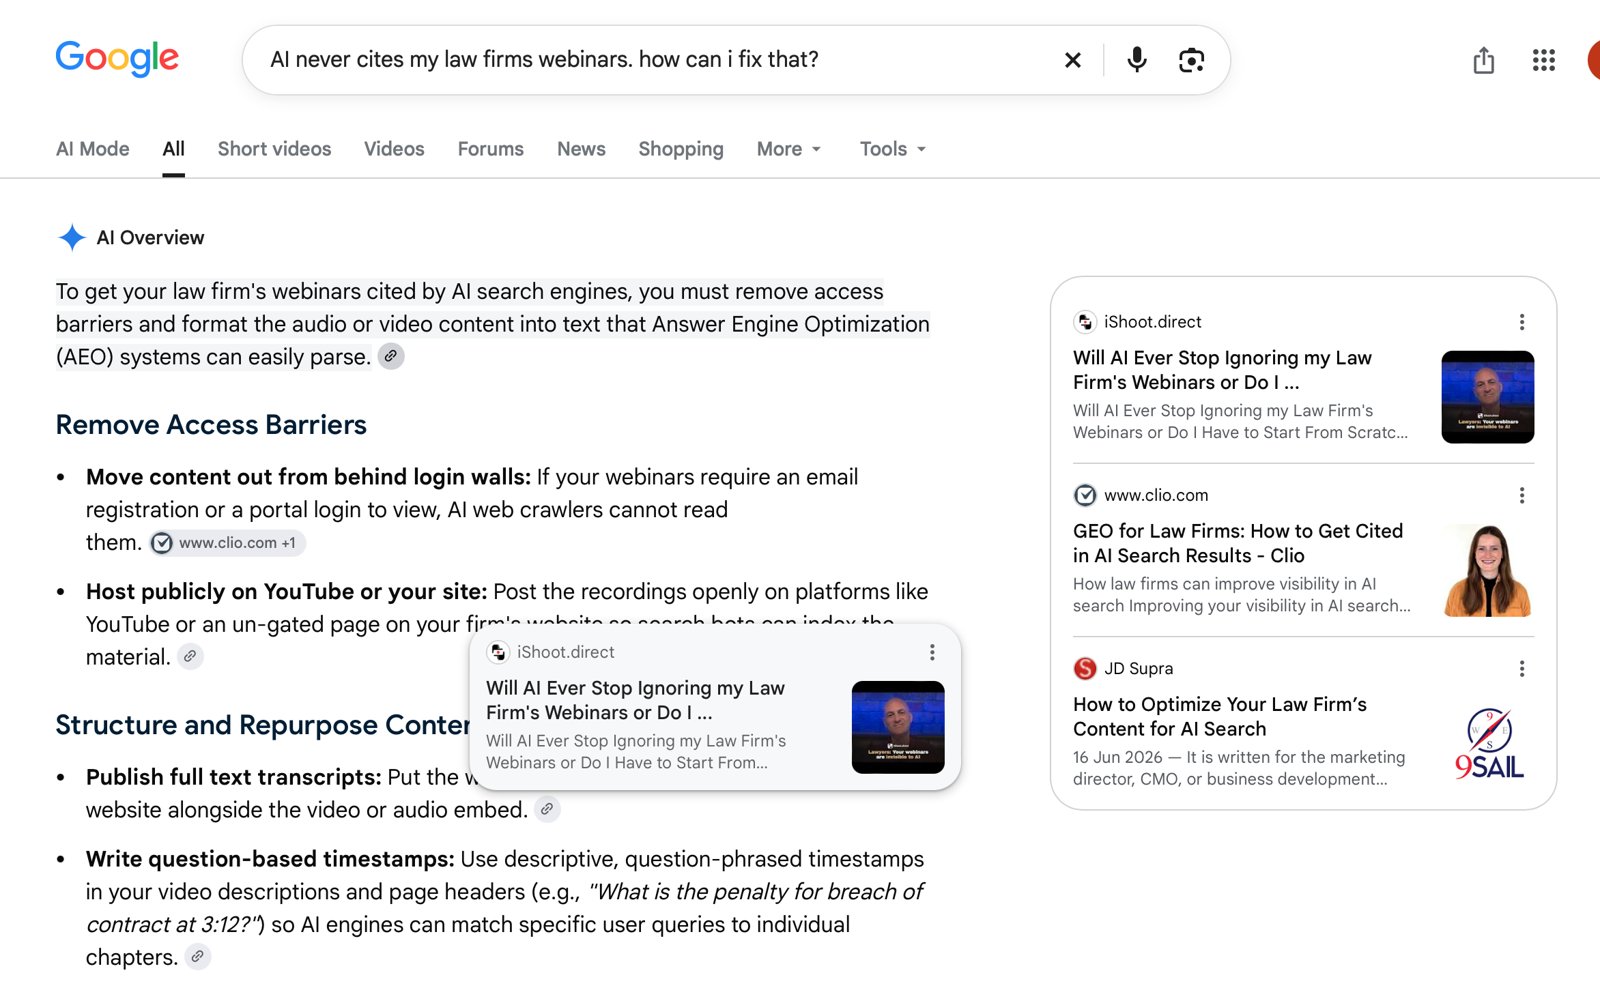Open the www.clio.com +1 source chip
This screenshot has height=988, width=1600.
click(228, 543)
